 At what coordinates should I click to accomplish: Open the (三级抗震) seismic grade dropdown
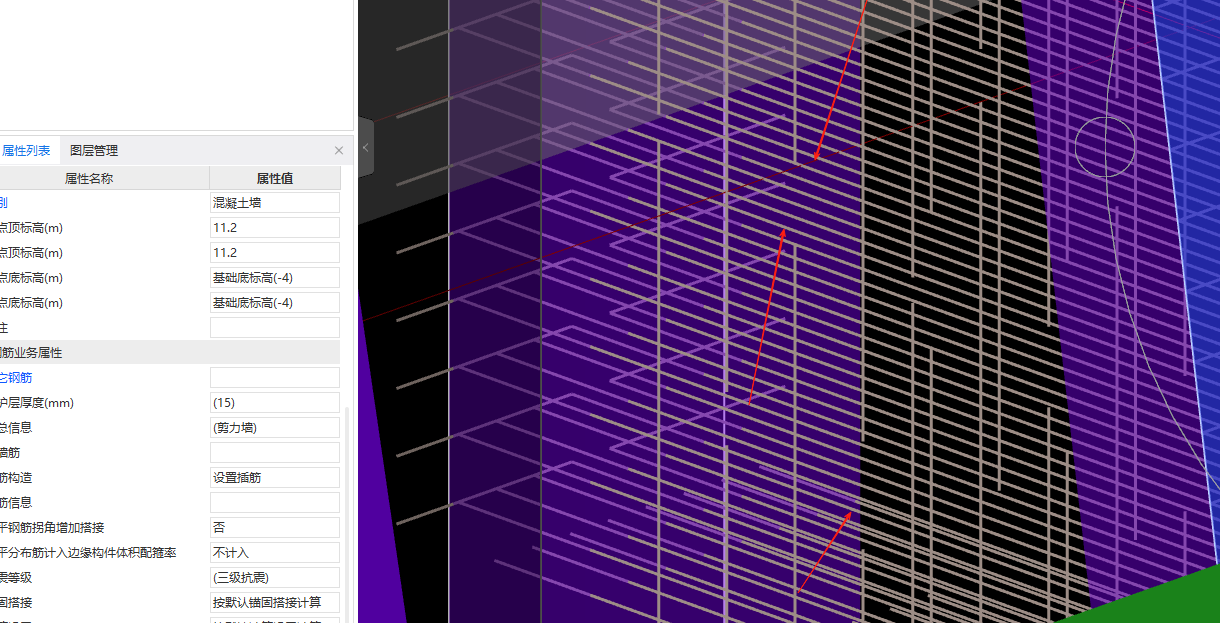275,577
